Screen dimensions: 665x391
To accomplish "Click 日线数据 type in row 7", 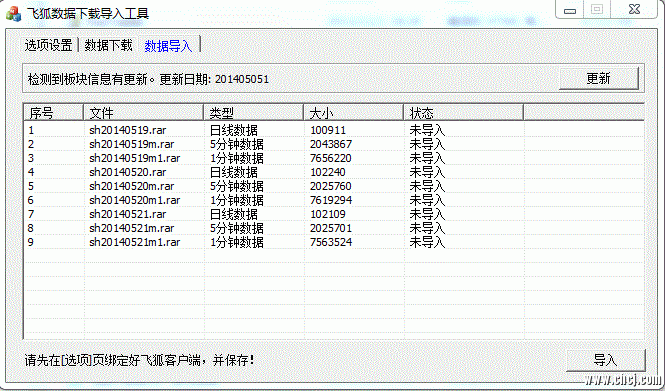I will (x=234, y=214).
